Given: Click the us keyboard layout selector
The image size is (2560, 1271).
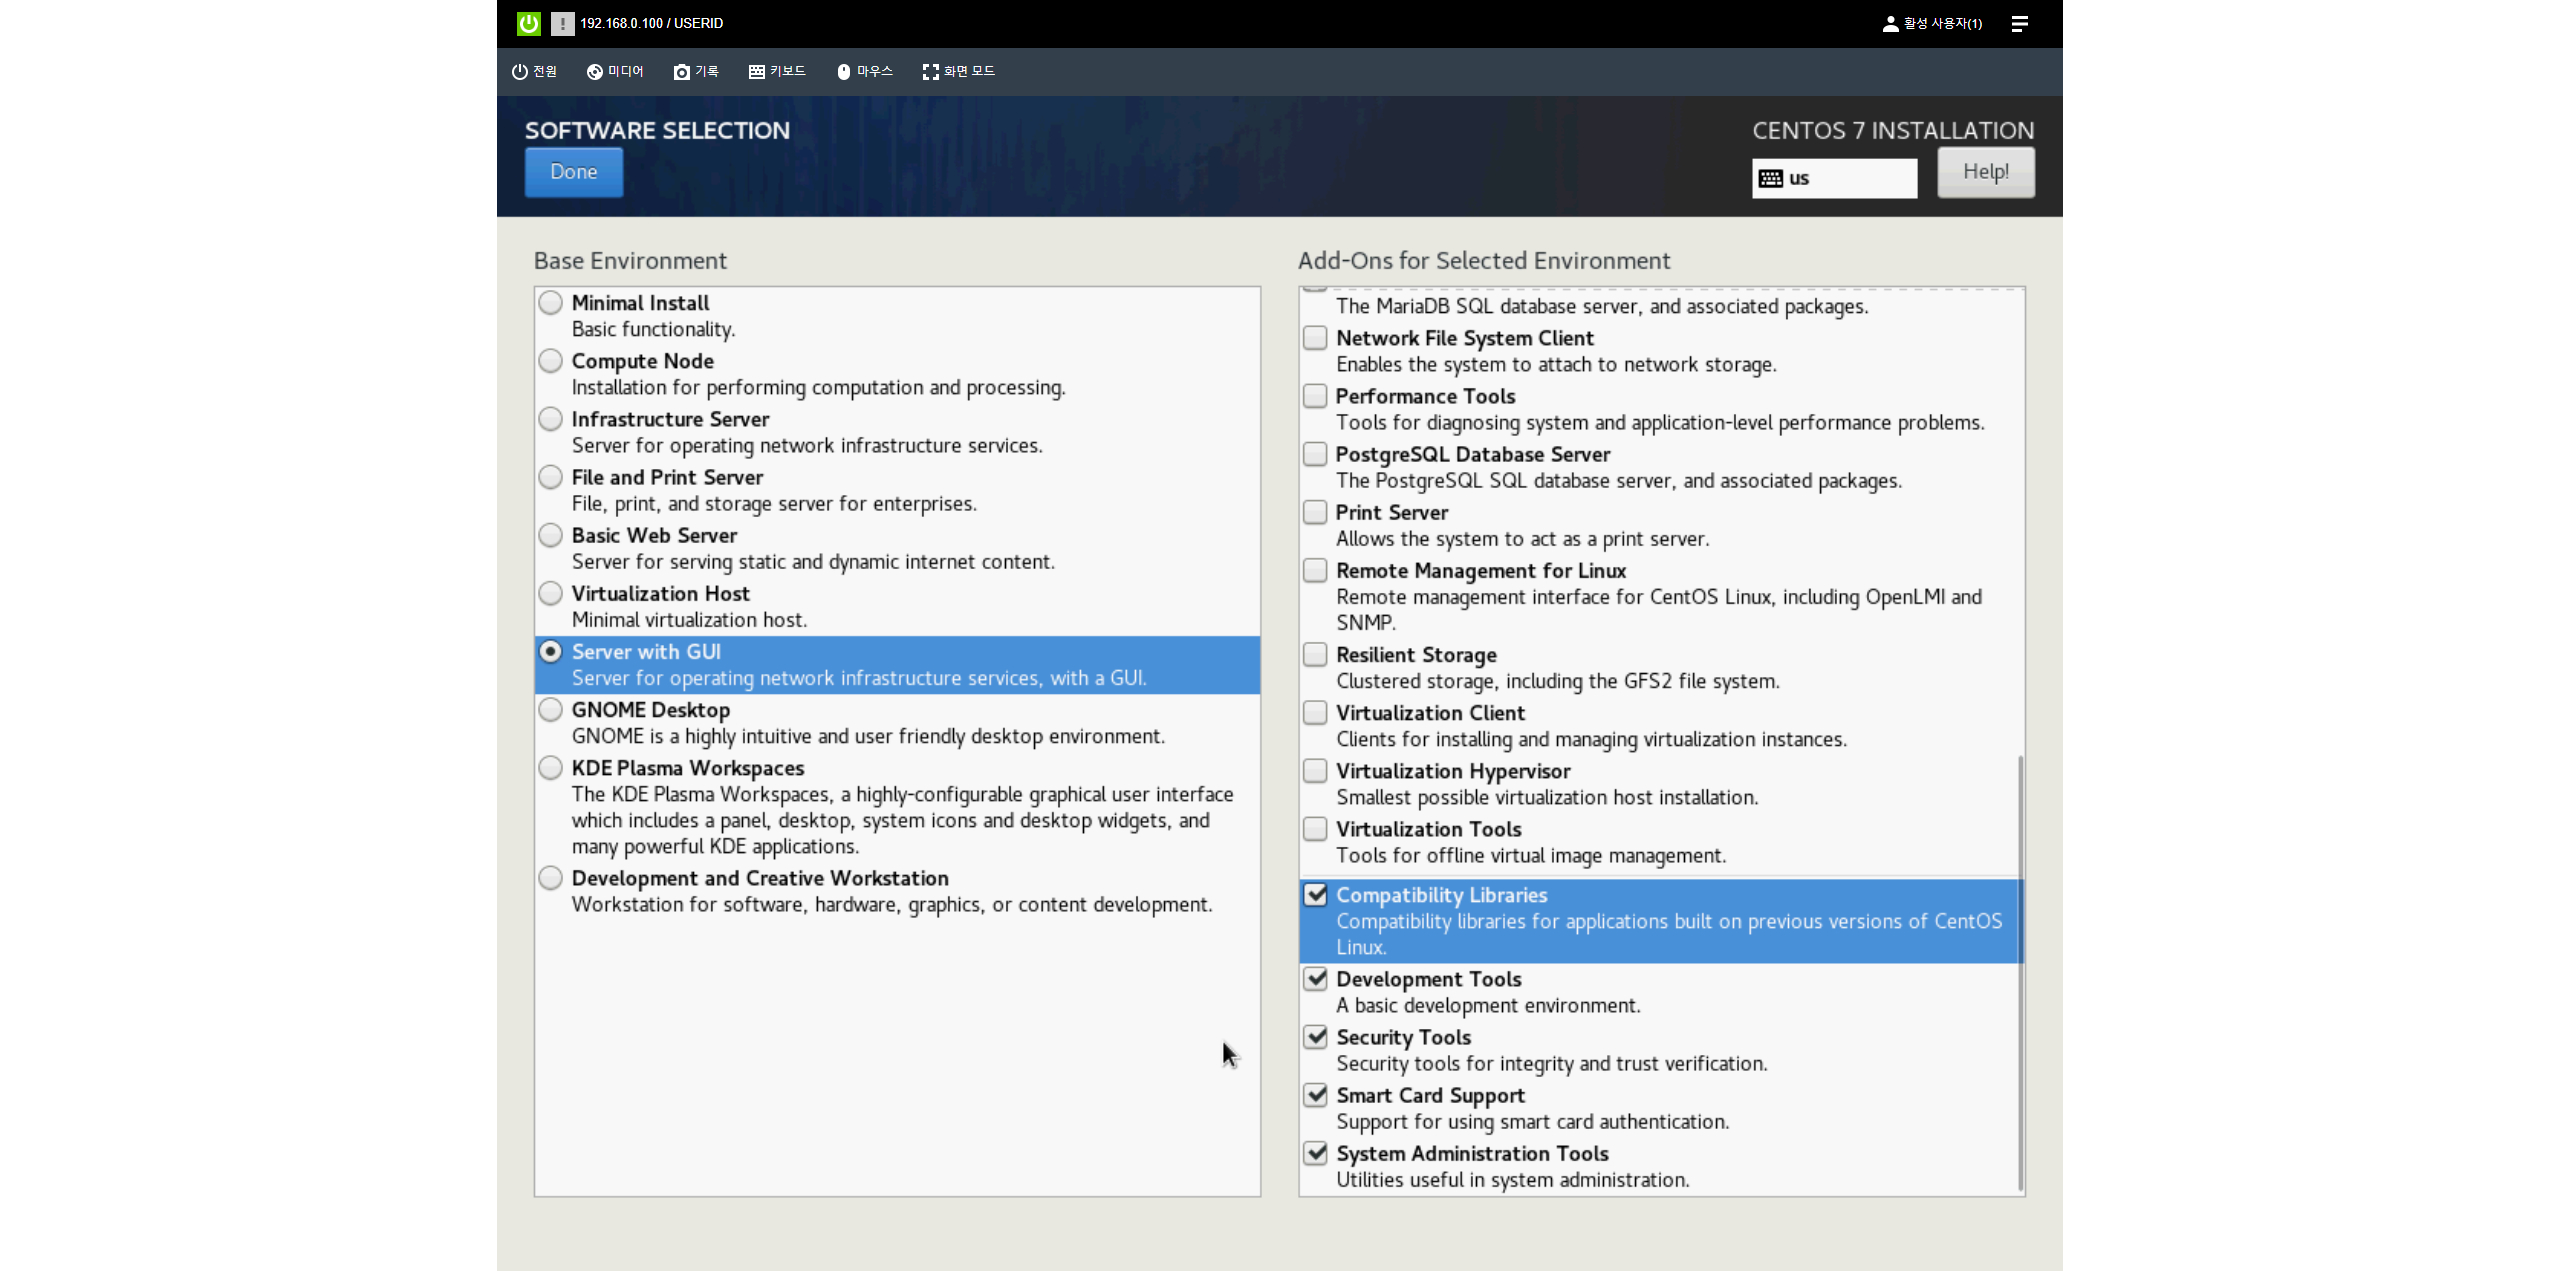Looking at the screenshot, I should click(x=1833, y=178).
